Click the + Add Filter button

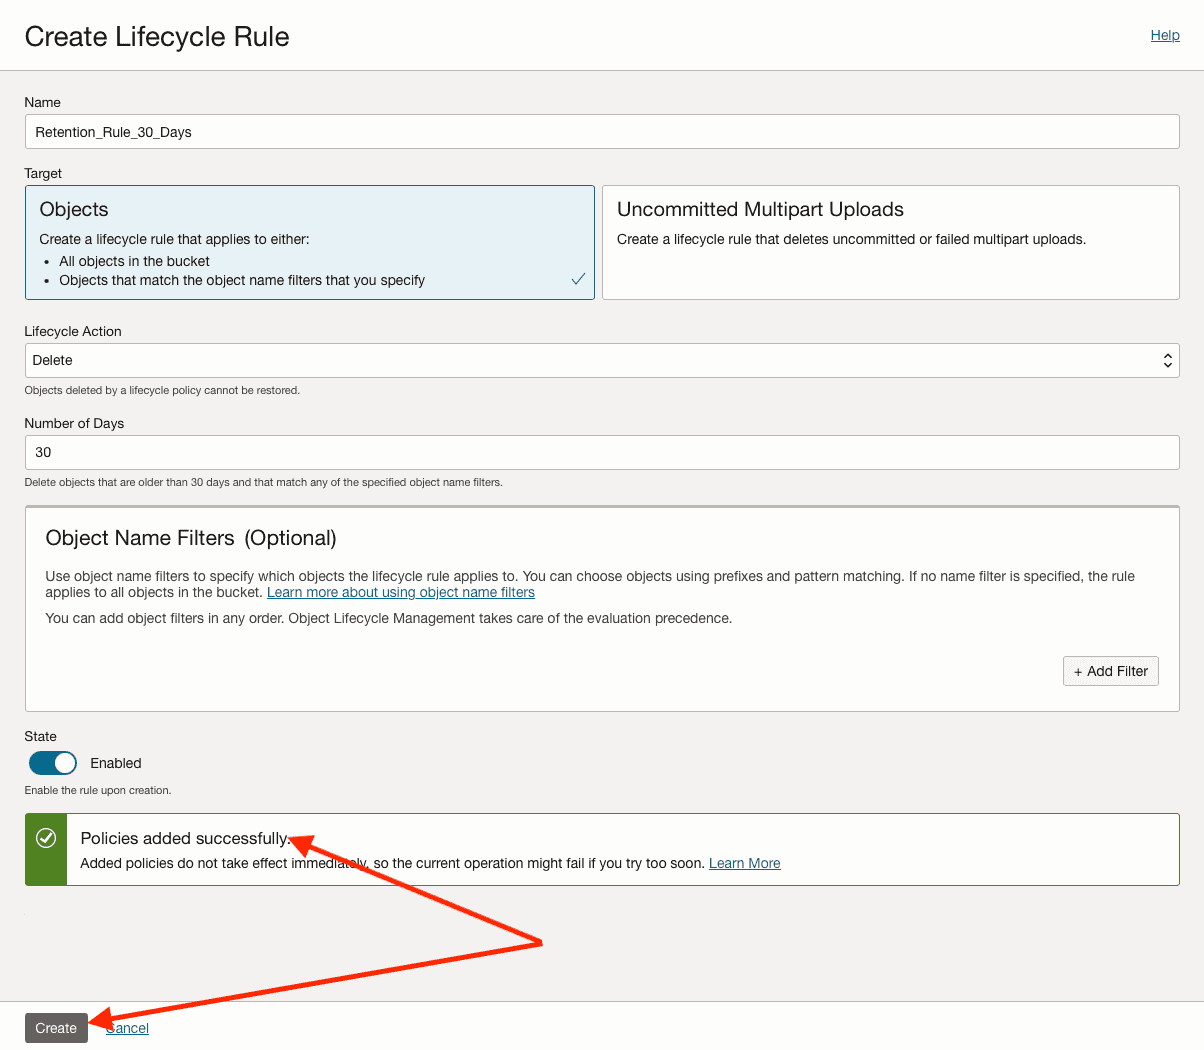1110,671
